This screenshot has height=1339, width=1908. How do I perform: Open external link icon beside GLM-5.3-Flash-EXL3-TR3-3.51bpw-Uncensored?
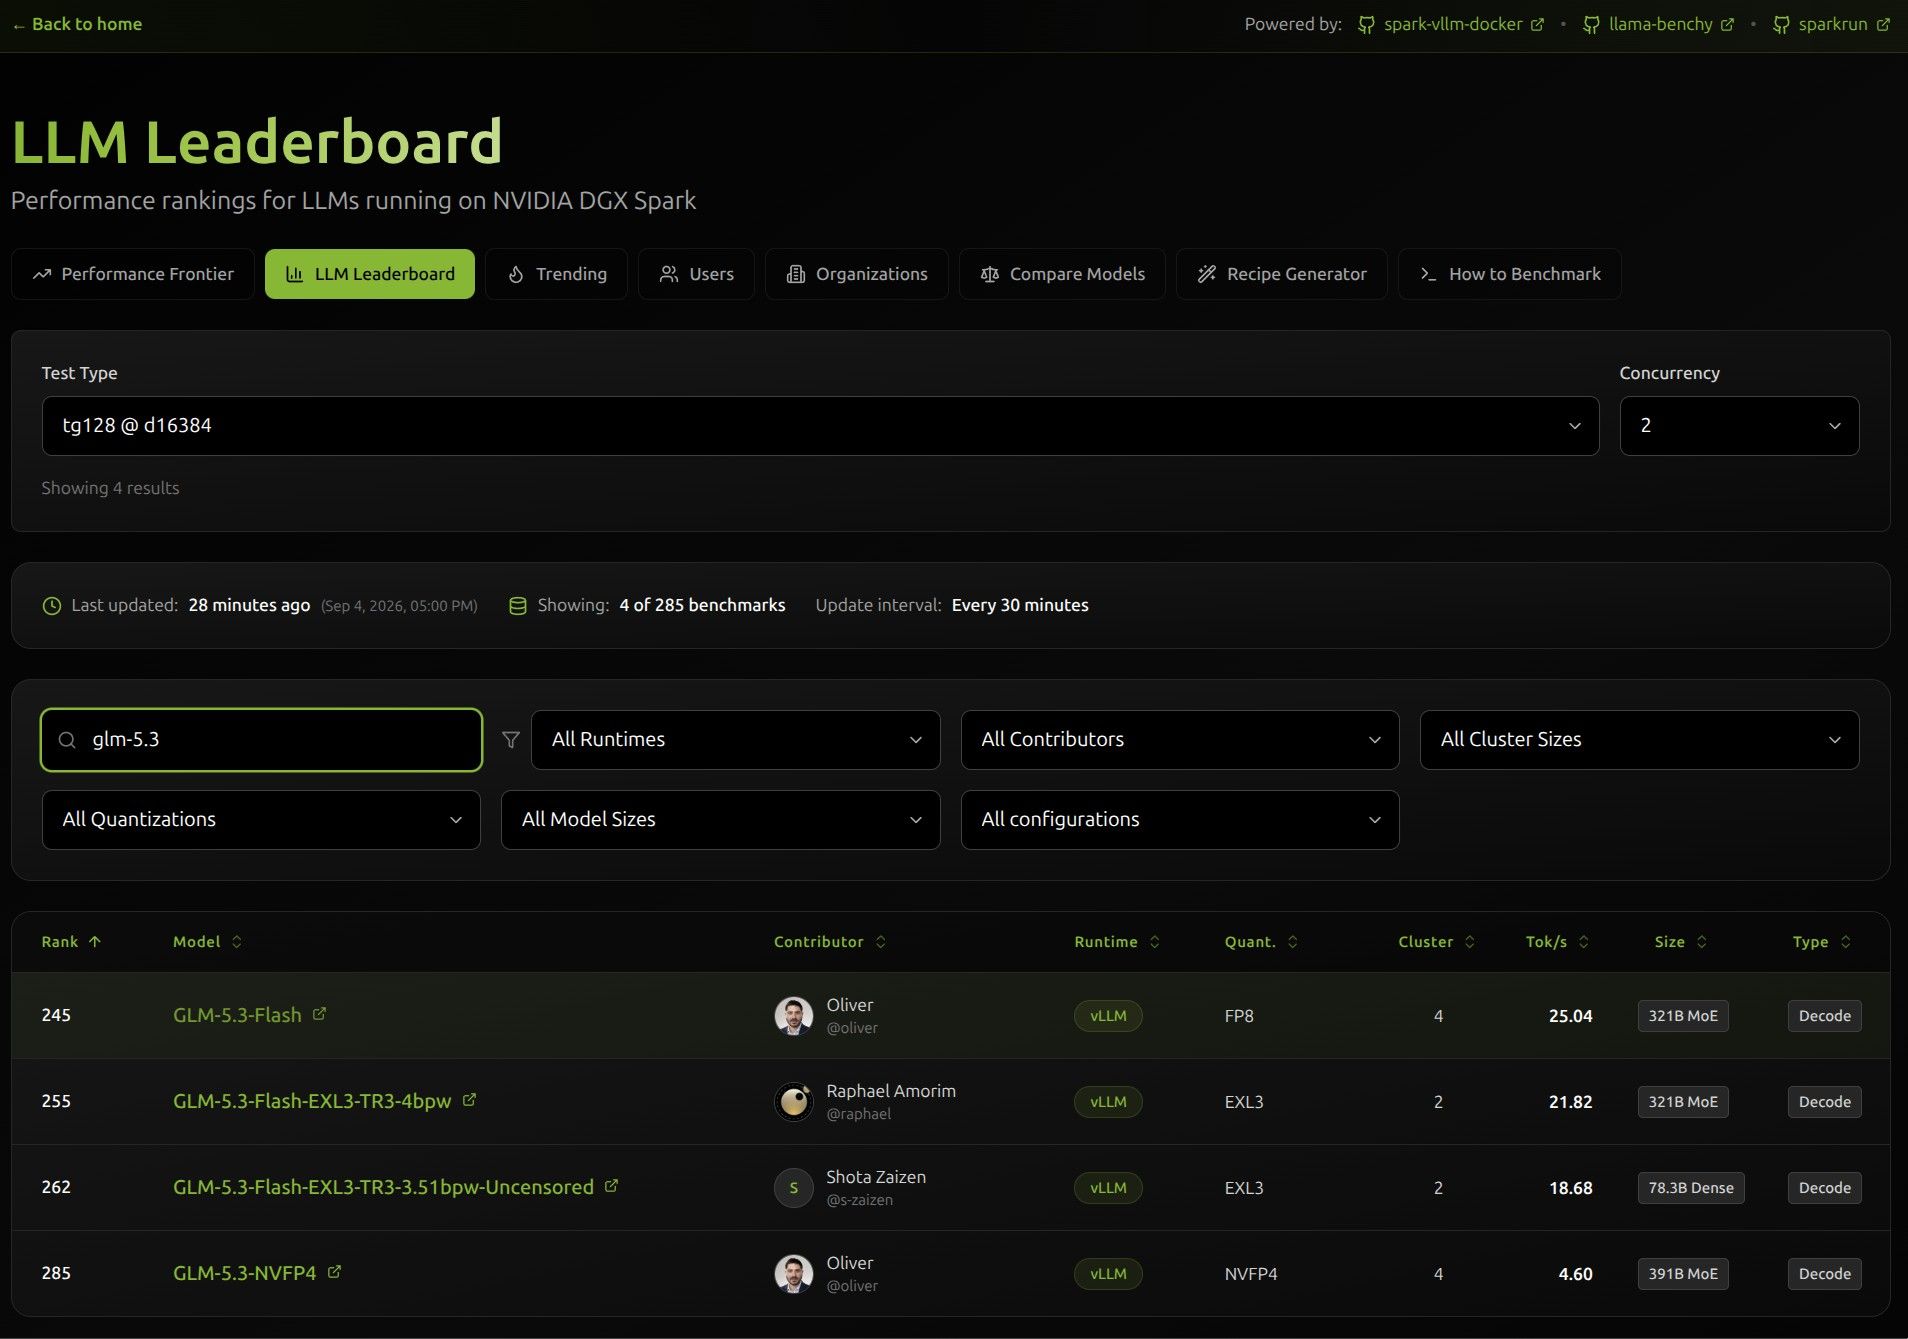click(x=611, y=1186)
